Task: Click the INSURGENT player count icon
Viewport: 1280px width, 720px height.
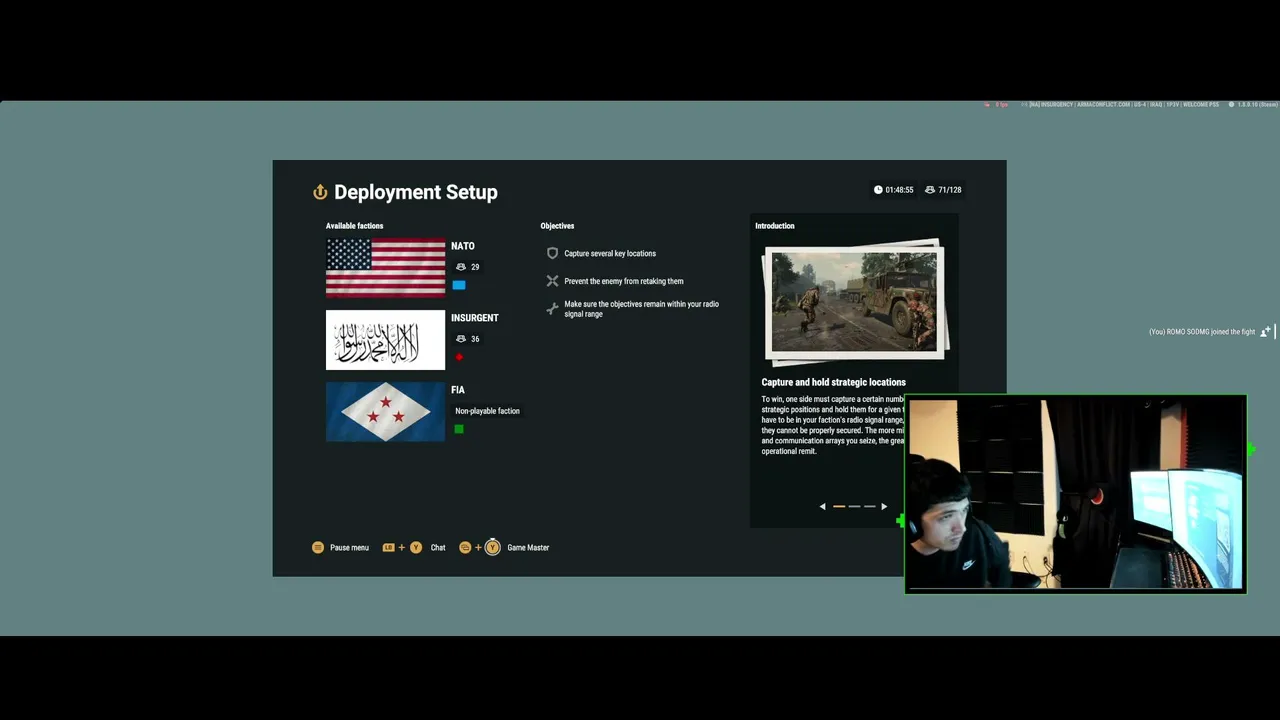Action: click(461, 339)
